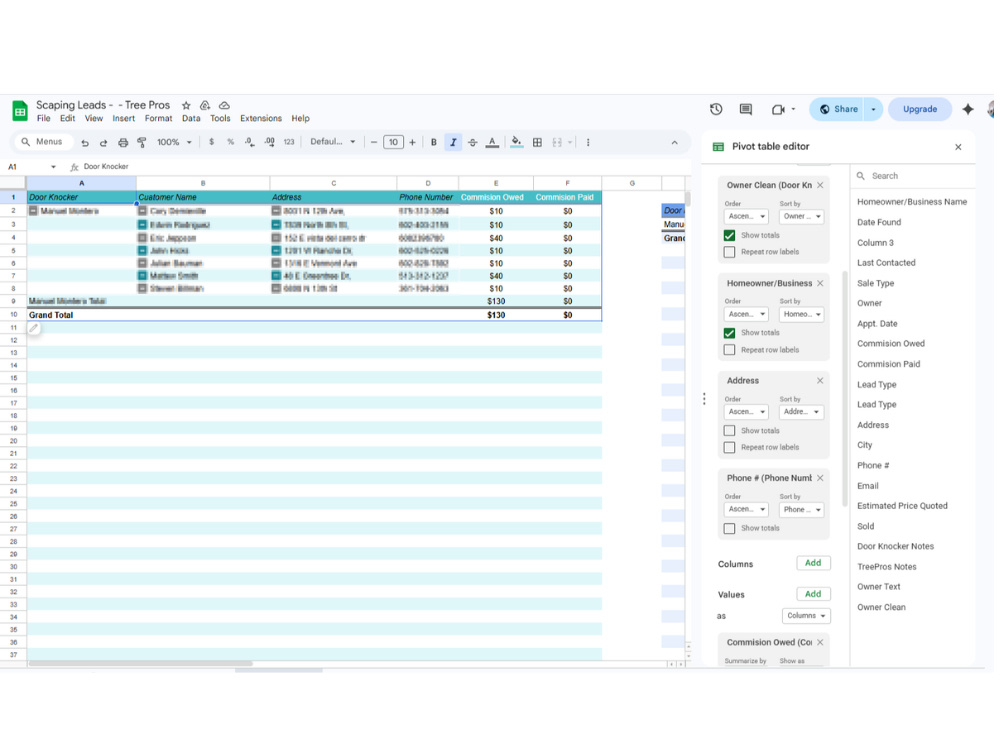Open the fill color picker
The image size is (1000, 750).
pyautogui.click(x=517, y=142)
